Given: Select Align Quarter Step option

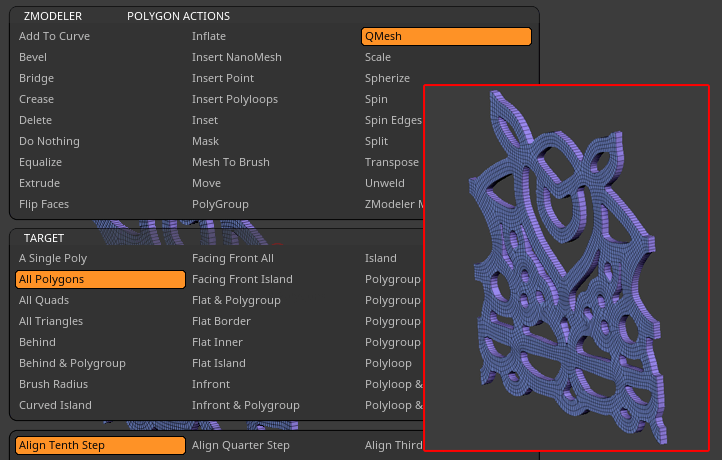Looking at the screenshot, I should tap(241, 445).
